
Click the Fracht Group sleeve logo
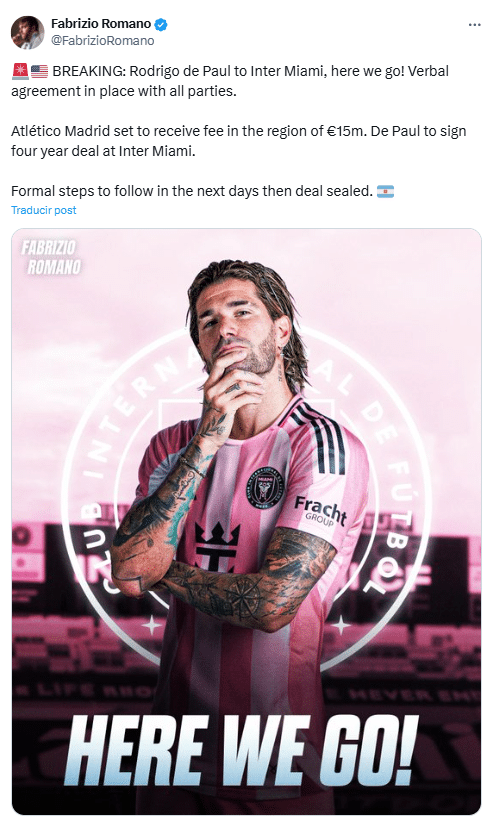pos(320,512)
